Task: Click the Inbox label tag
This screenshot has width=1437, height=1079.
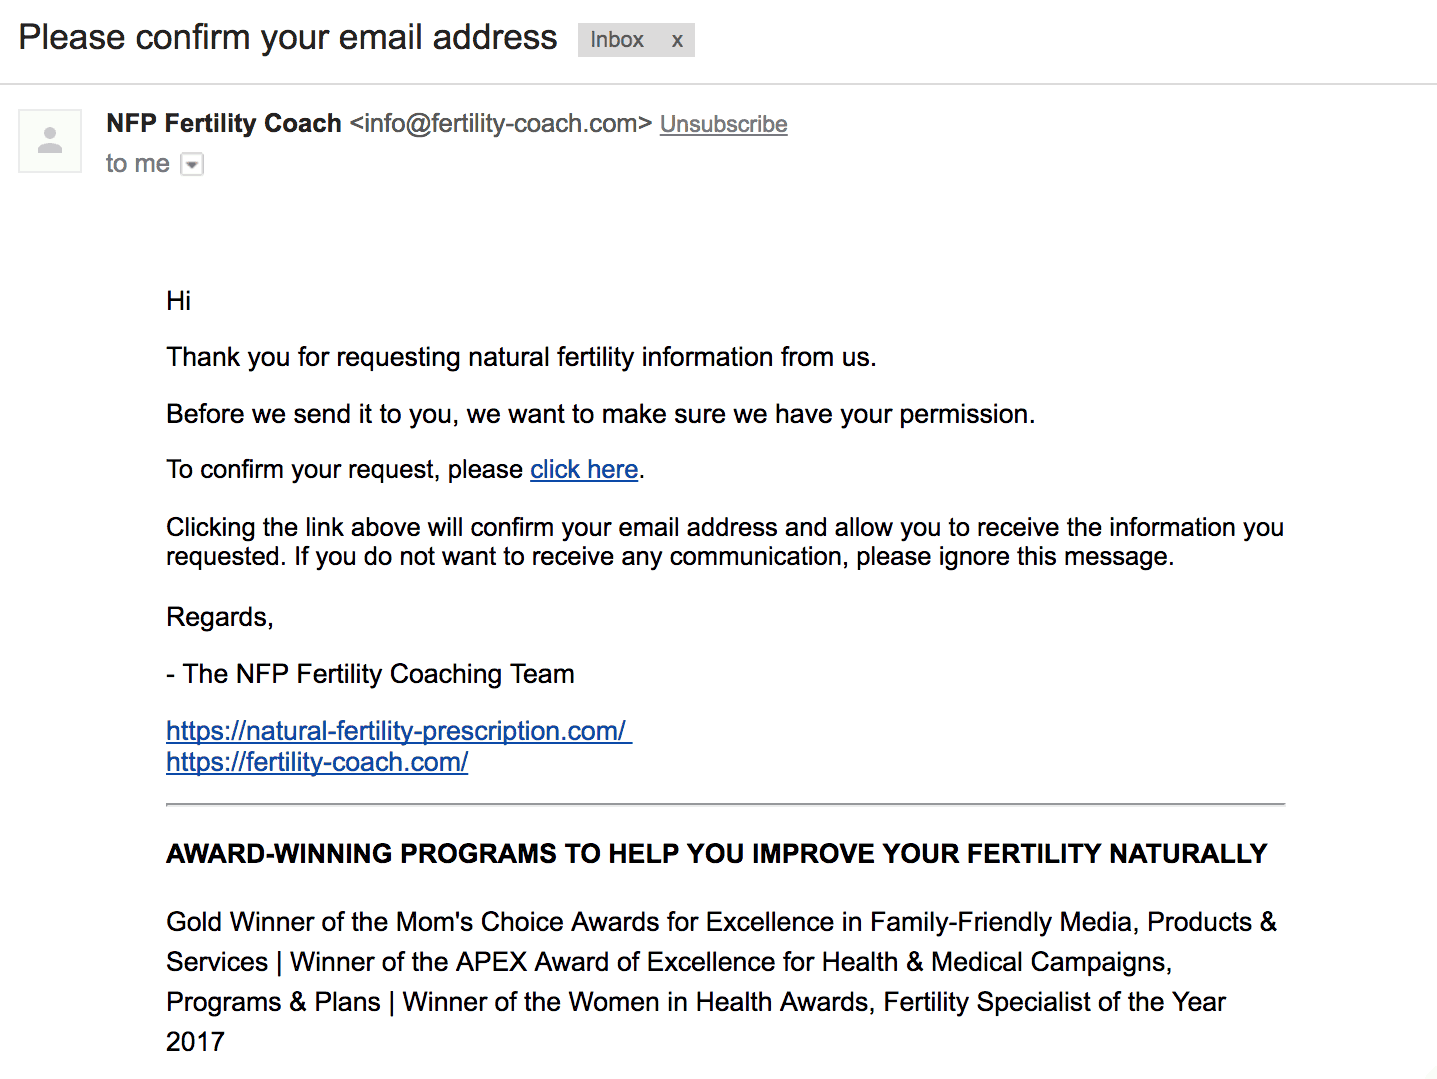Action: (x=617, y=40)
